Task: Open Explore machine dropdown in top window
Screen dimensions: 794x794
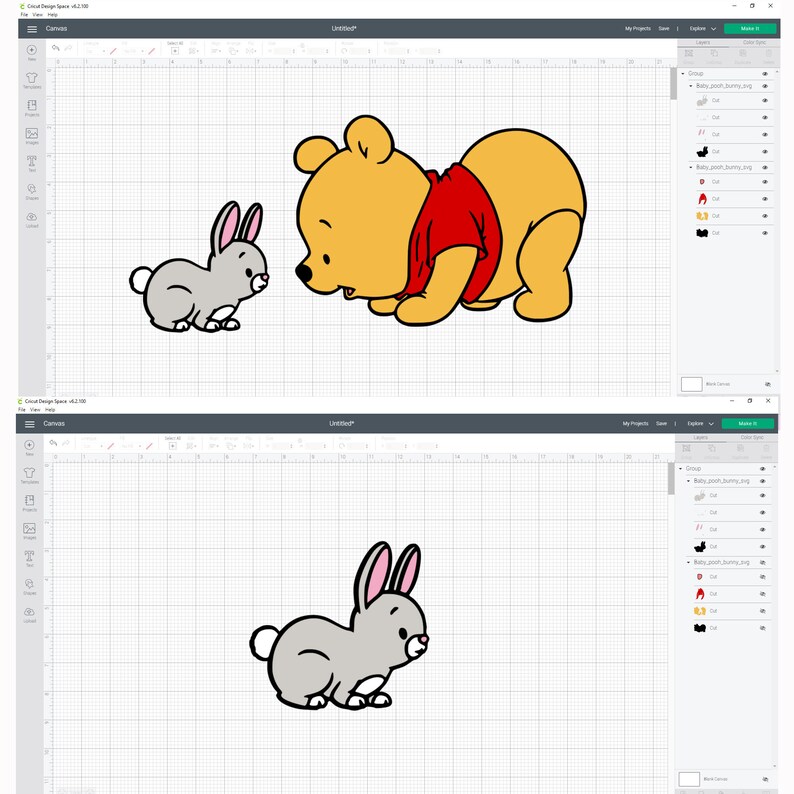Action: tap(703, 29)
